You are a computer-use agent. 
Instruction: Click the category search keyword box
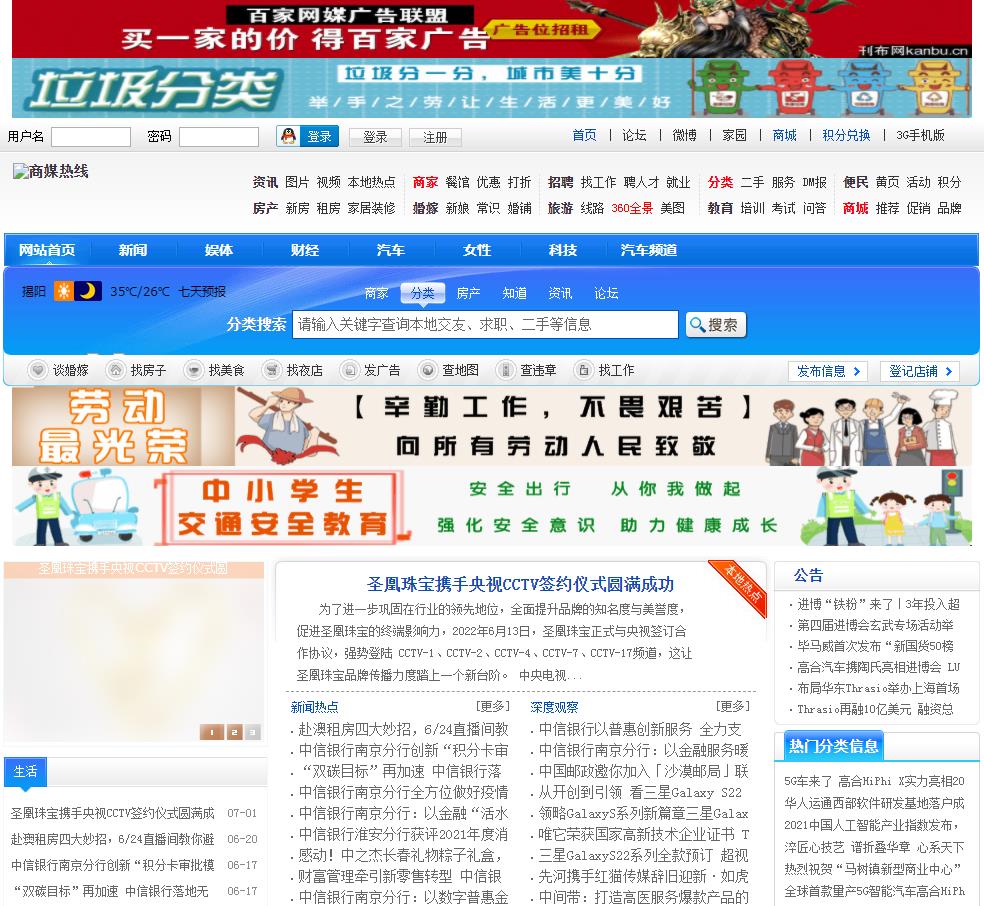(485, 324)
